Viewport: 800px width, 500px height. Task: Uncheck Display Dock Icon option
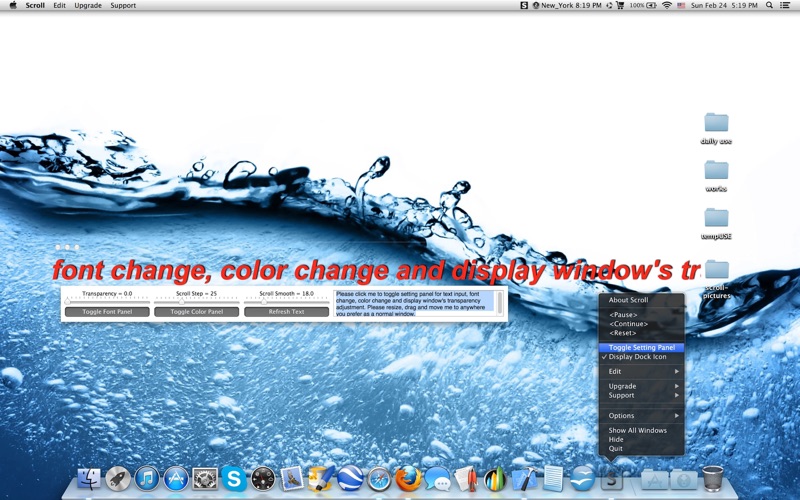637,357
